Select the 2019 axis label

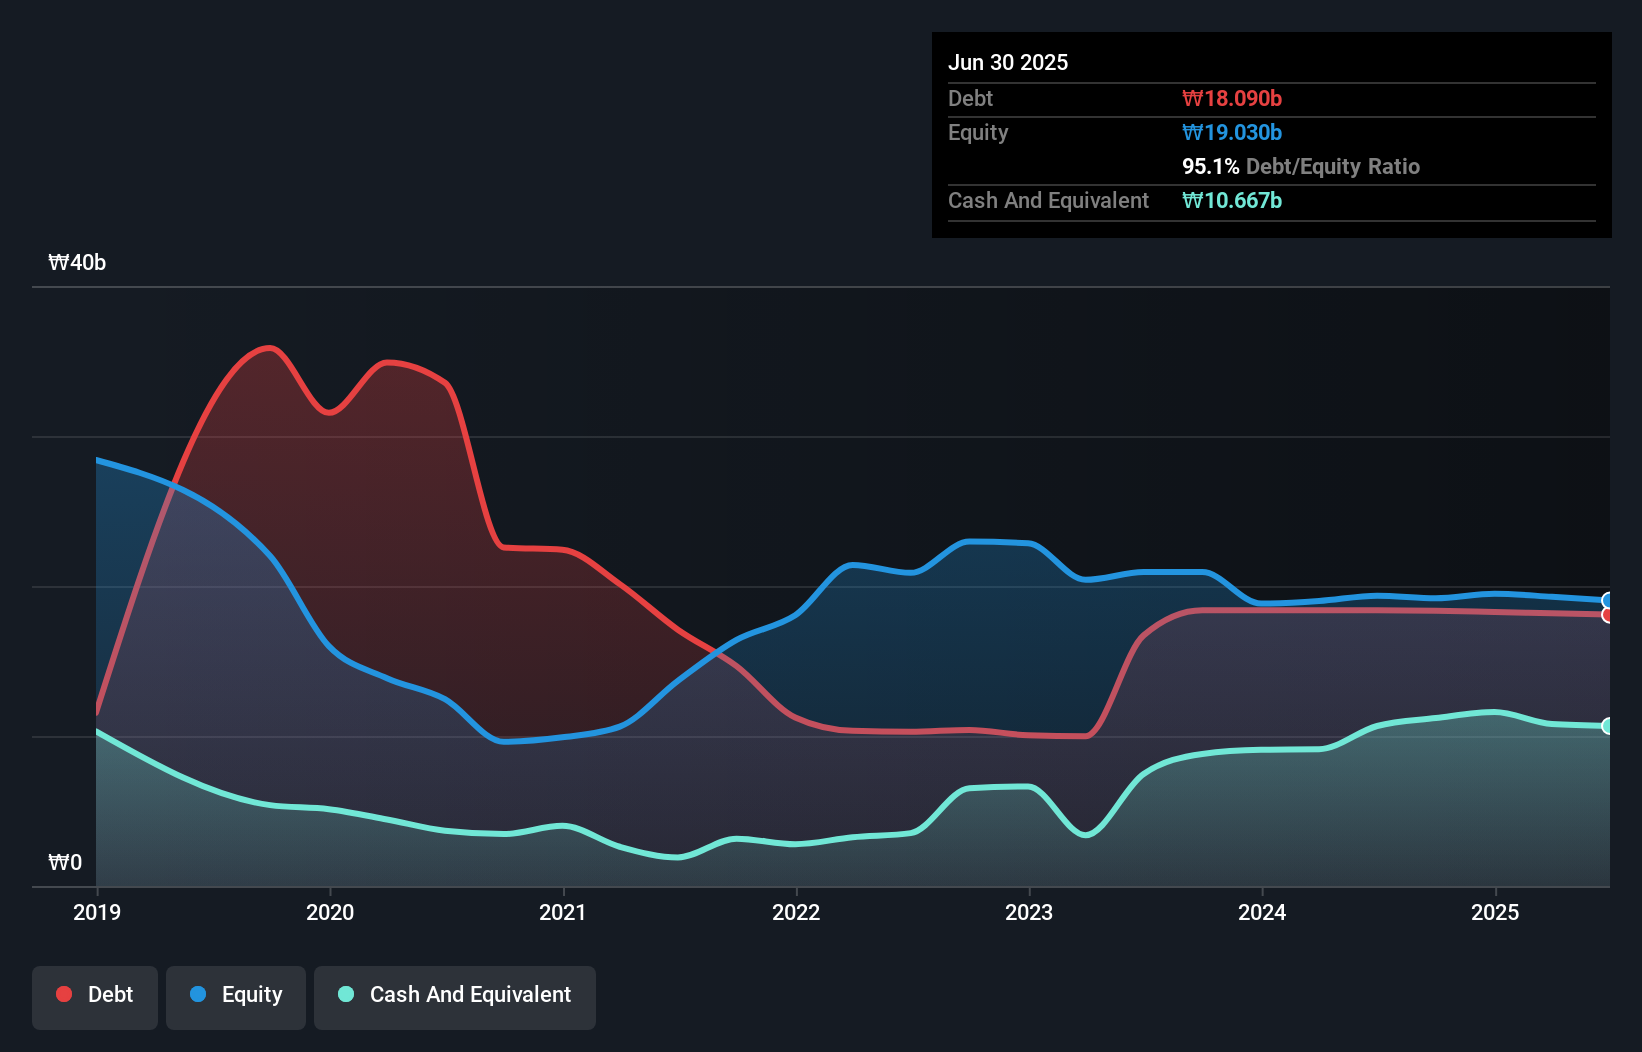[96, 912]
